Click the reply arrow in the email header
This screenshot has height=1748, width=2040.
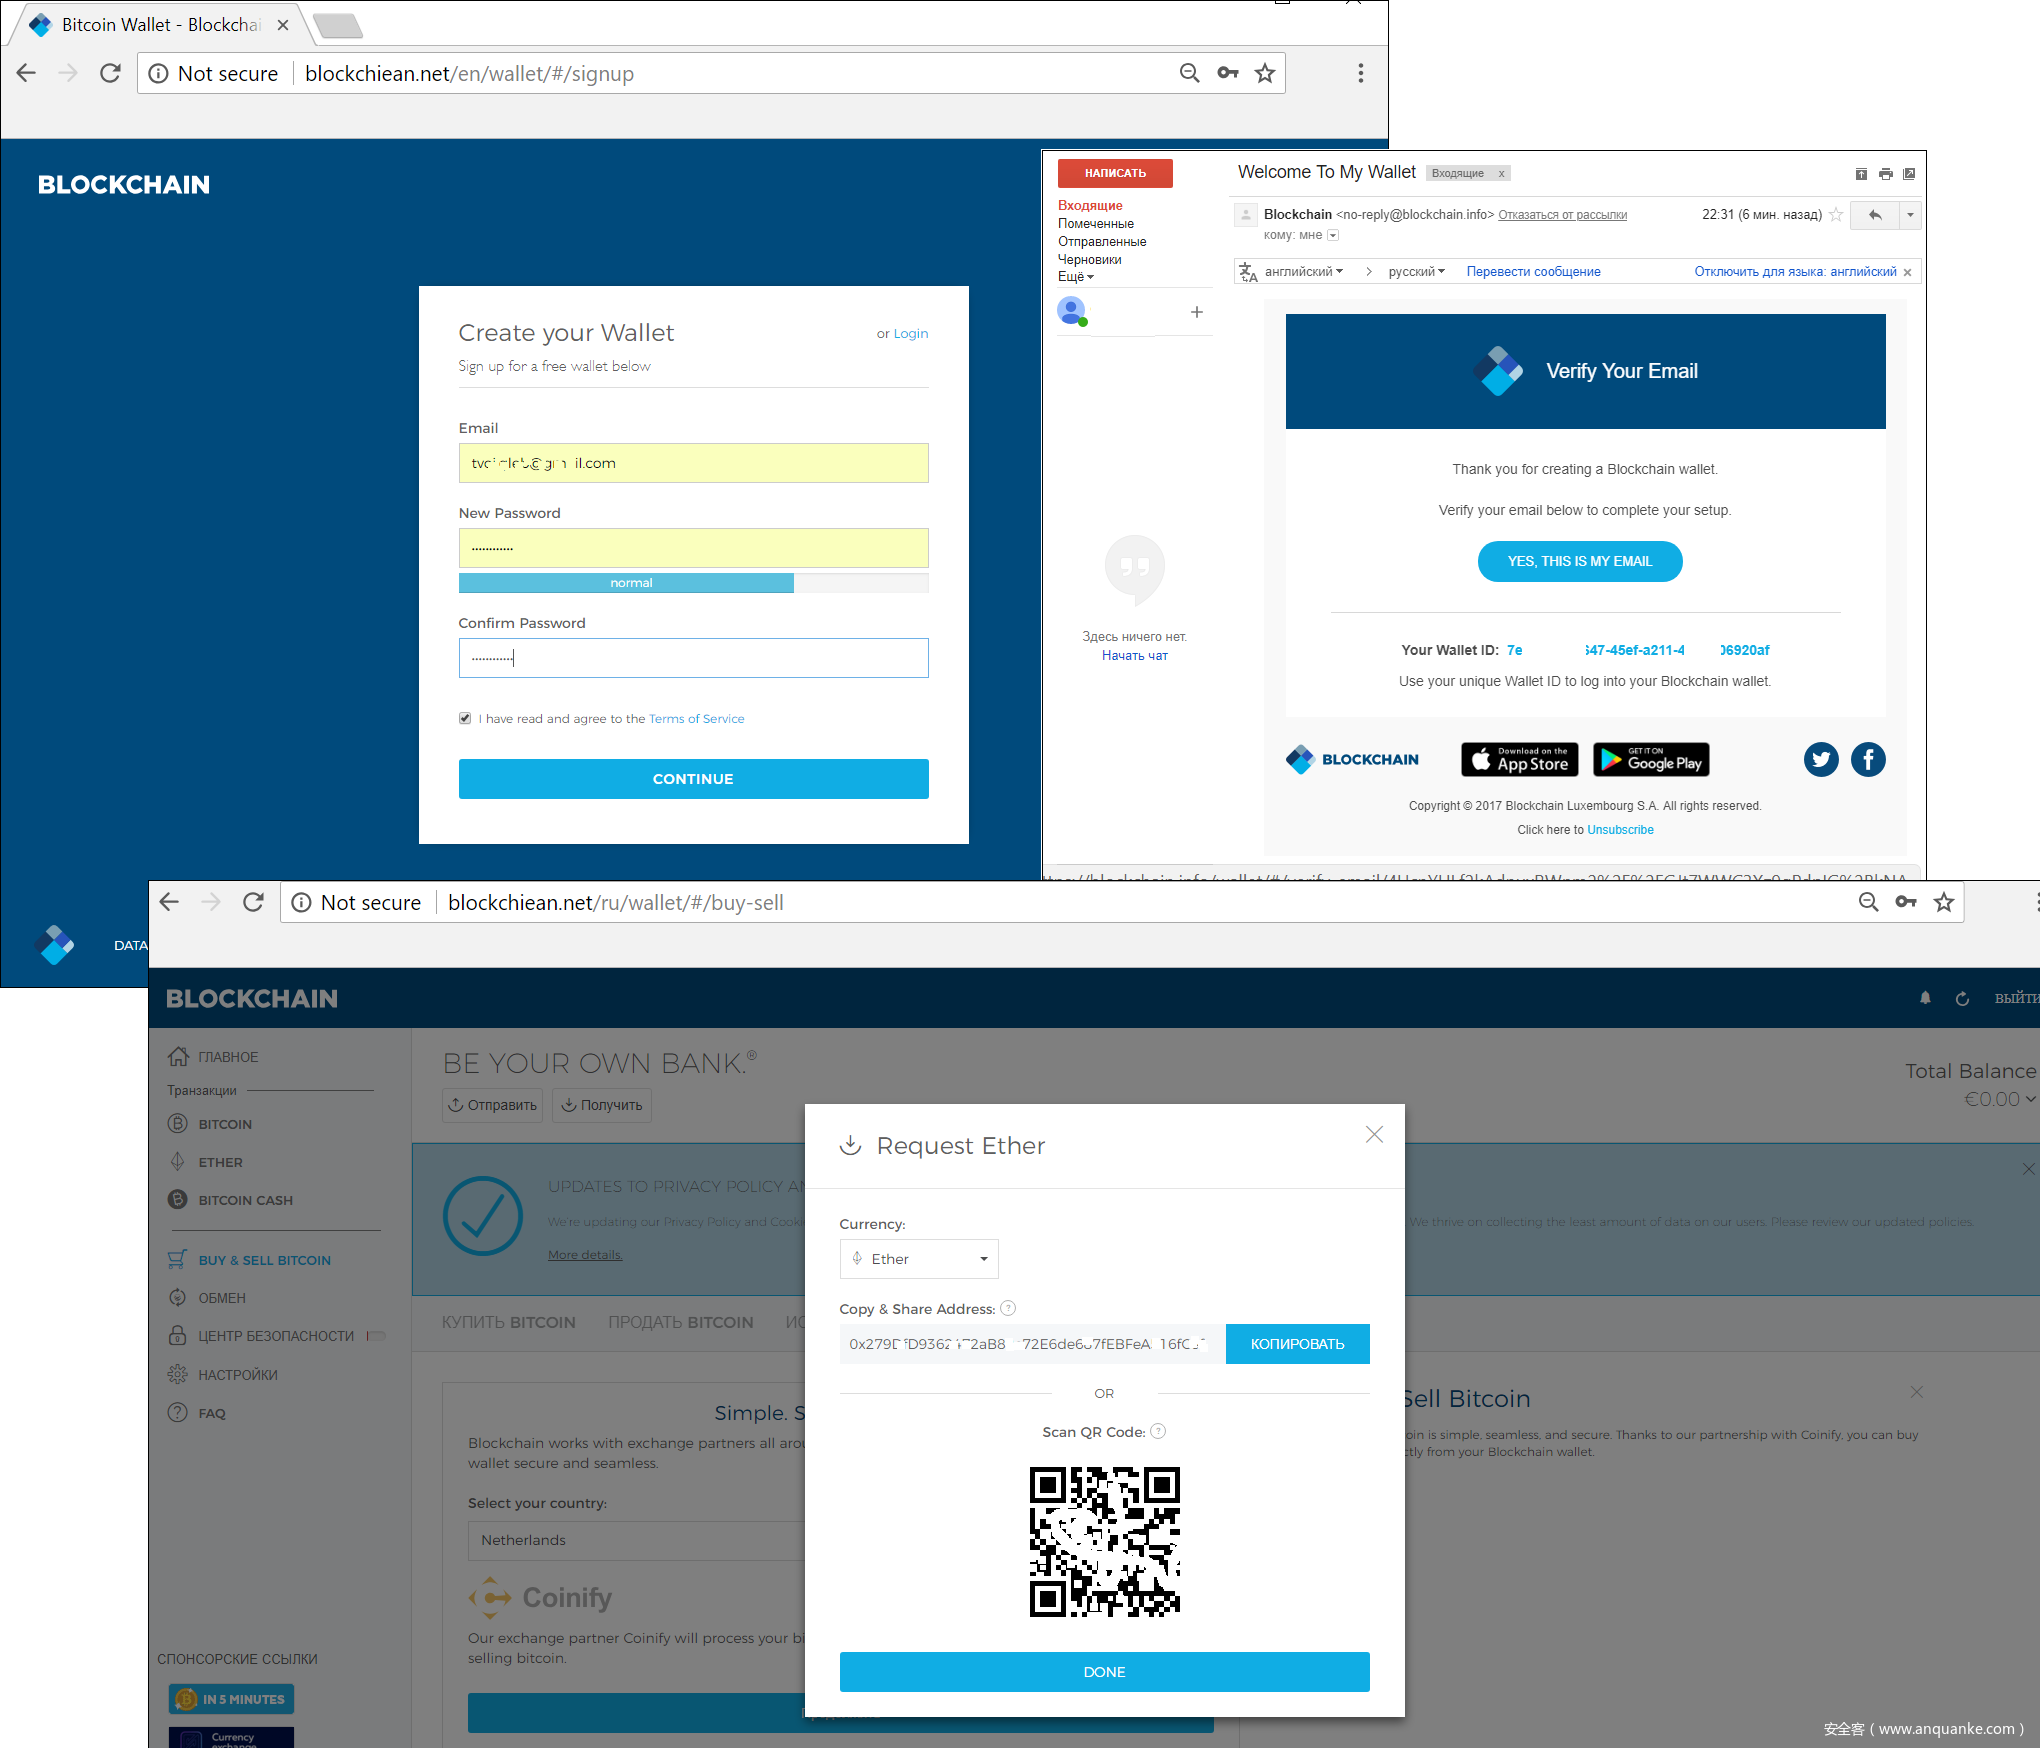click(x=1875, y=215)
